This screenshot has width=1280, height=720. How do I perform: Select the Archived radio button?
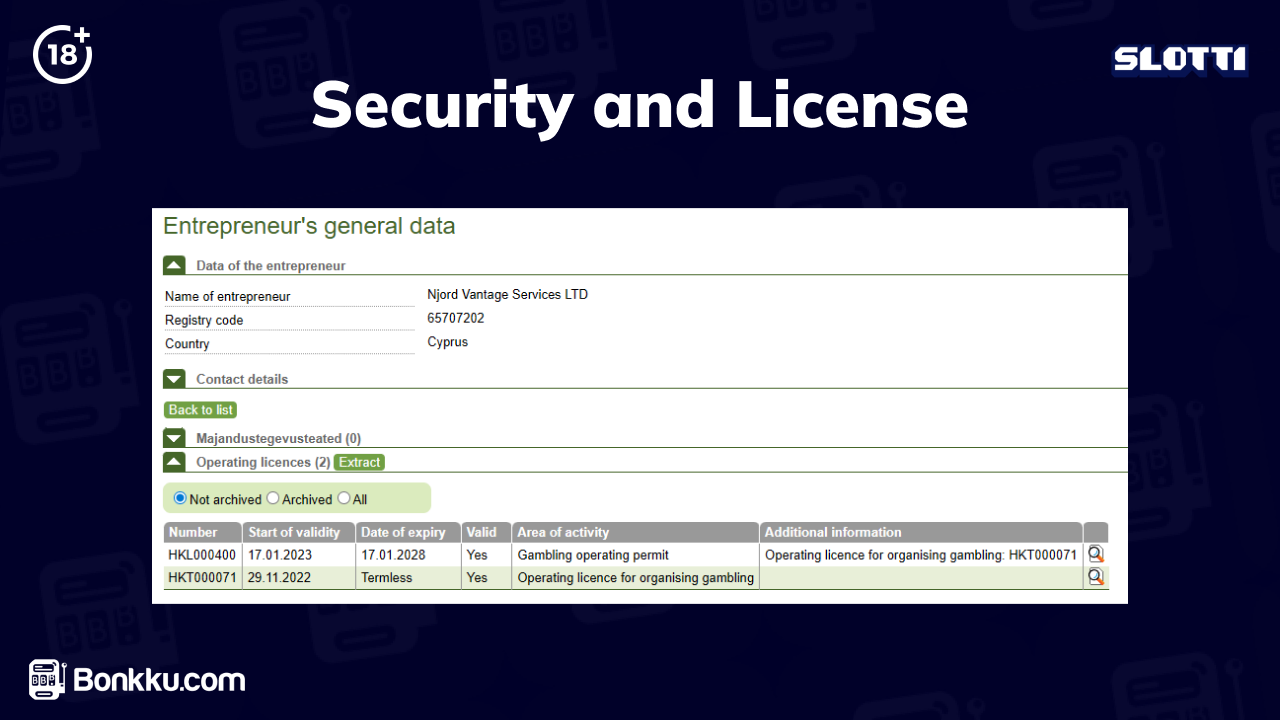coord(273,498)
